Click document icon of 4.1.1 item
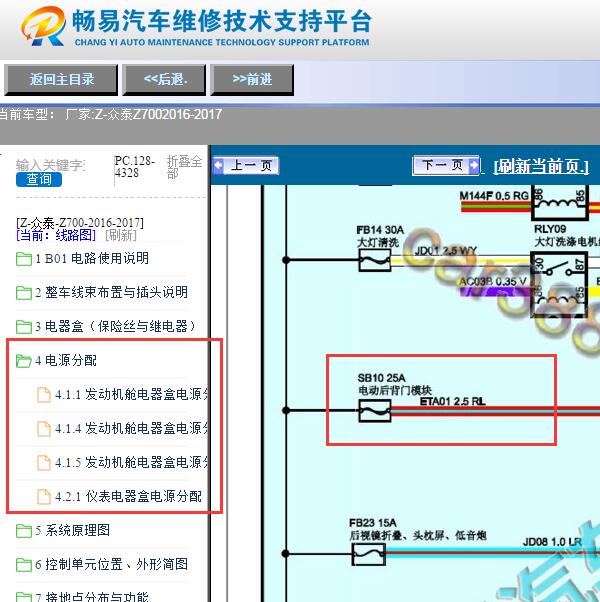 pos(44,395)
